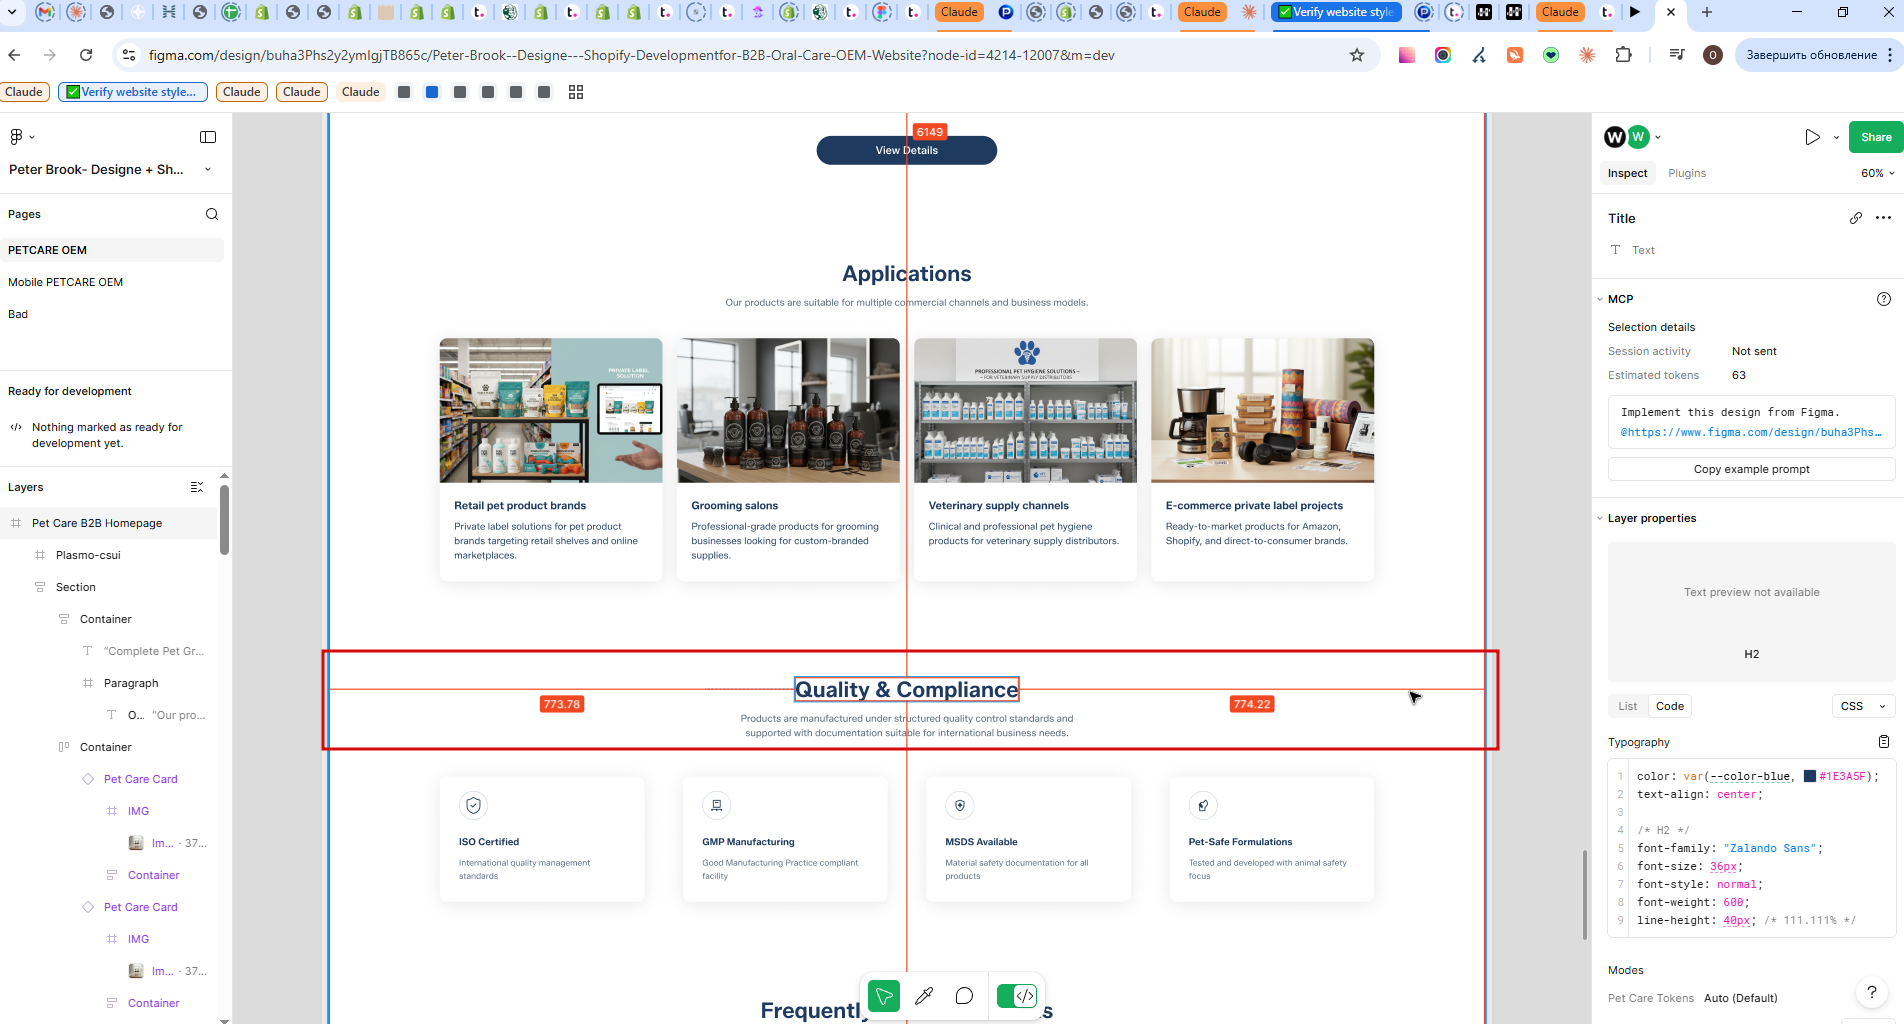Select the Paragraph layer
The width and height of the screenshot is (1904, 1024).
(108, 683)
